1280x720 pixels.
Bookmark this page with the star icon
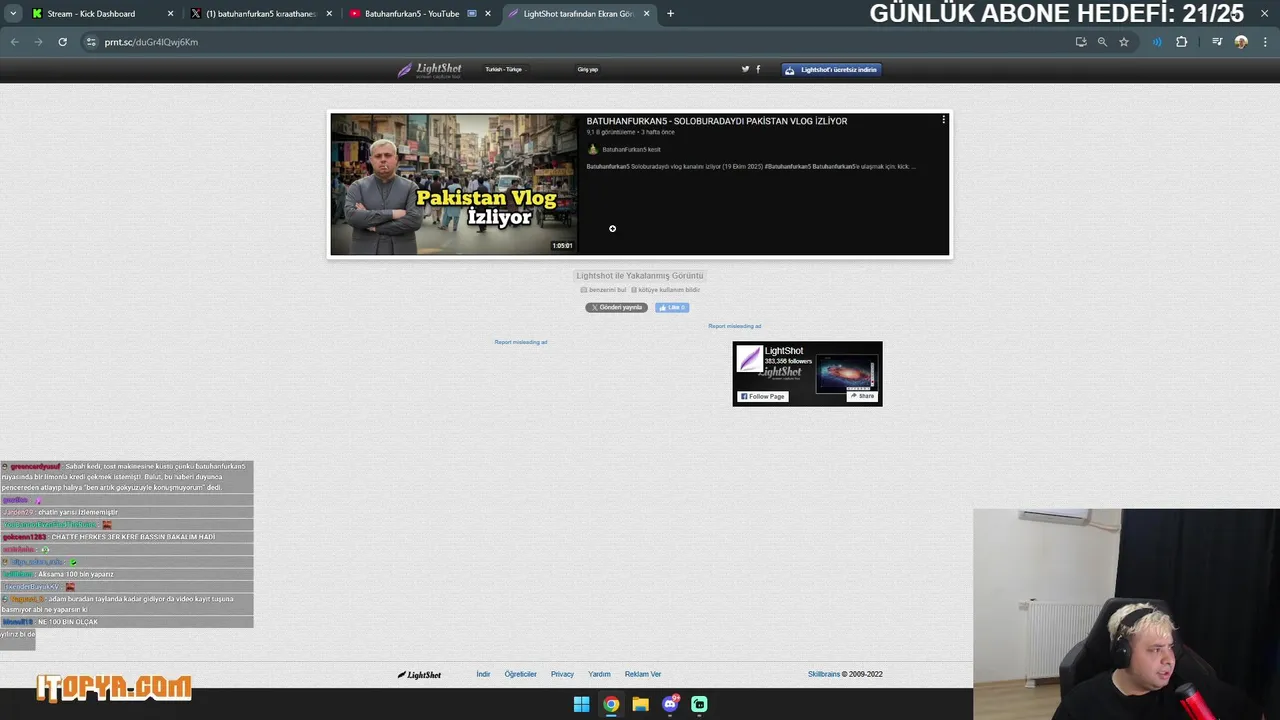pos(1124,42)
